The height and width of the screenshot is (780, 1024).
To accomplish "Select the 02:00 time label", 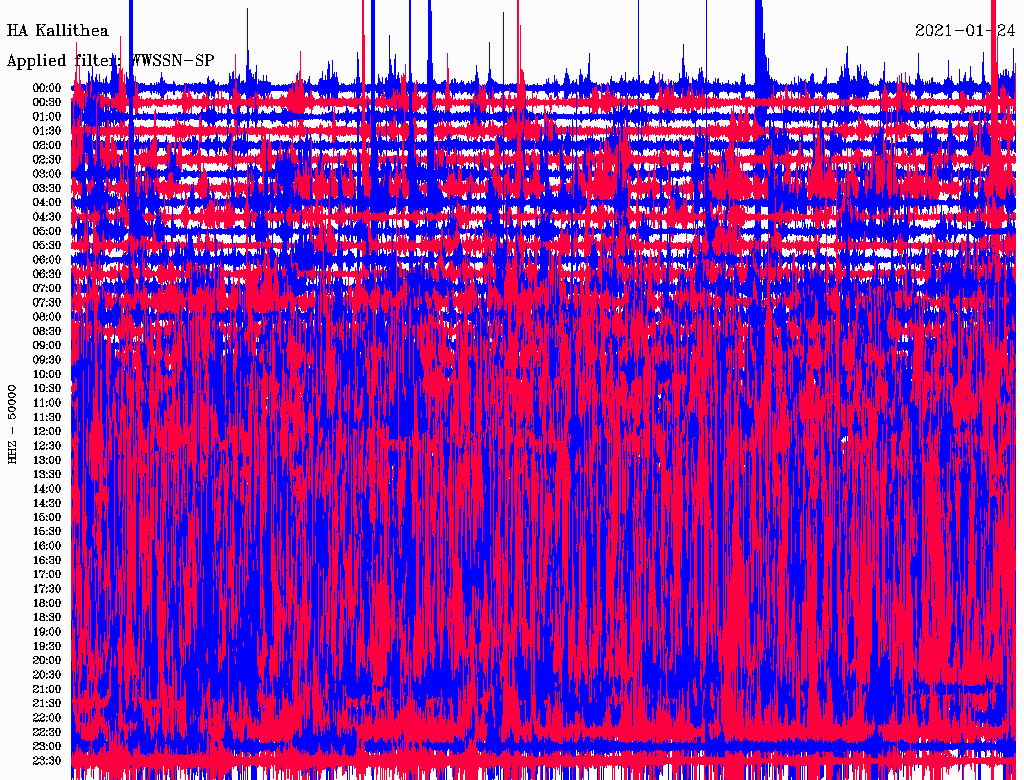I will (x=47, y=145).
